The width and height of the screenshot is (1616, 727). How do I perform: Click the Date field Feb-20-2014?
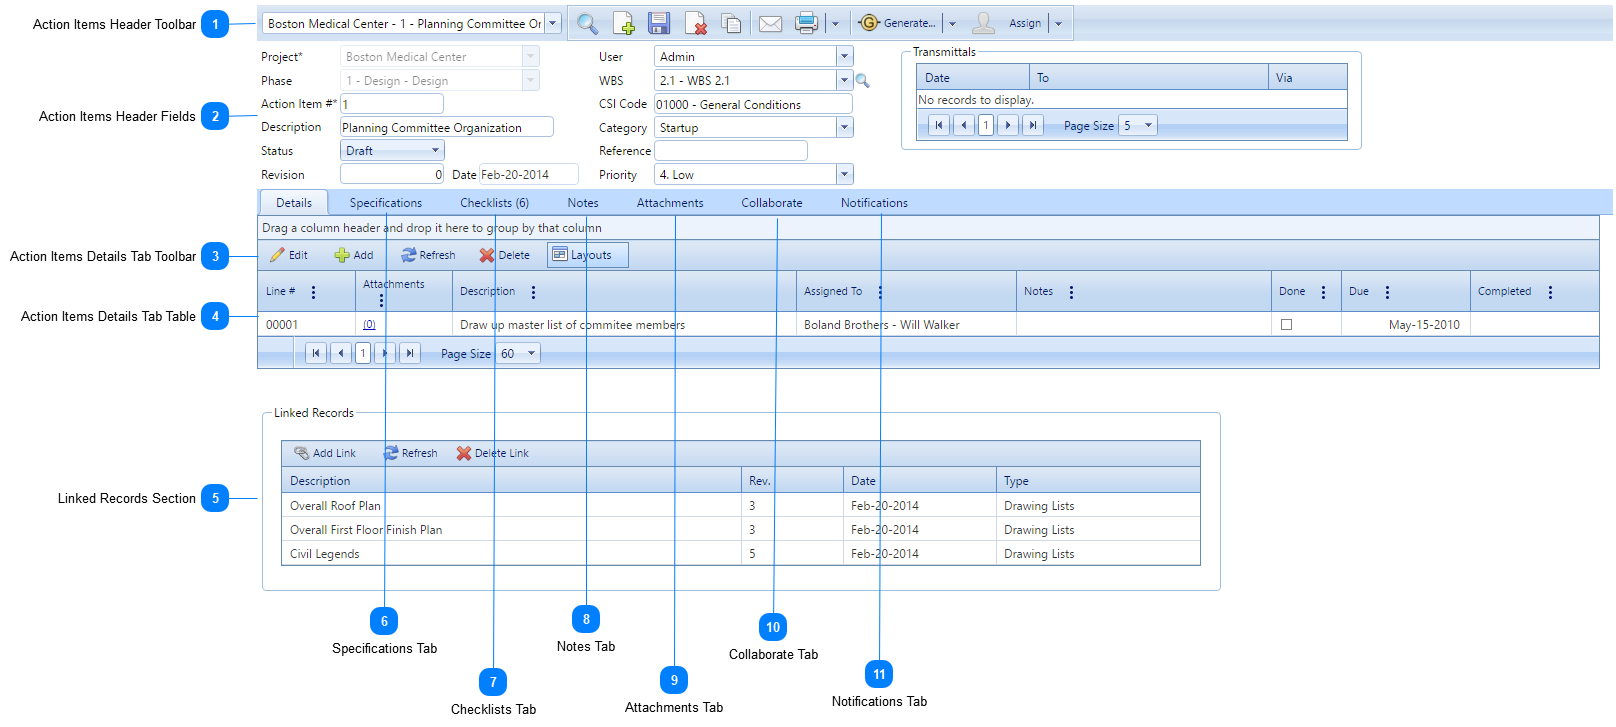[529, 174]
